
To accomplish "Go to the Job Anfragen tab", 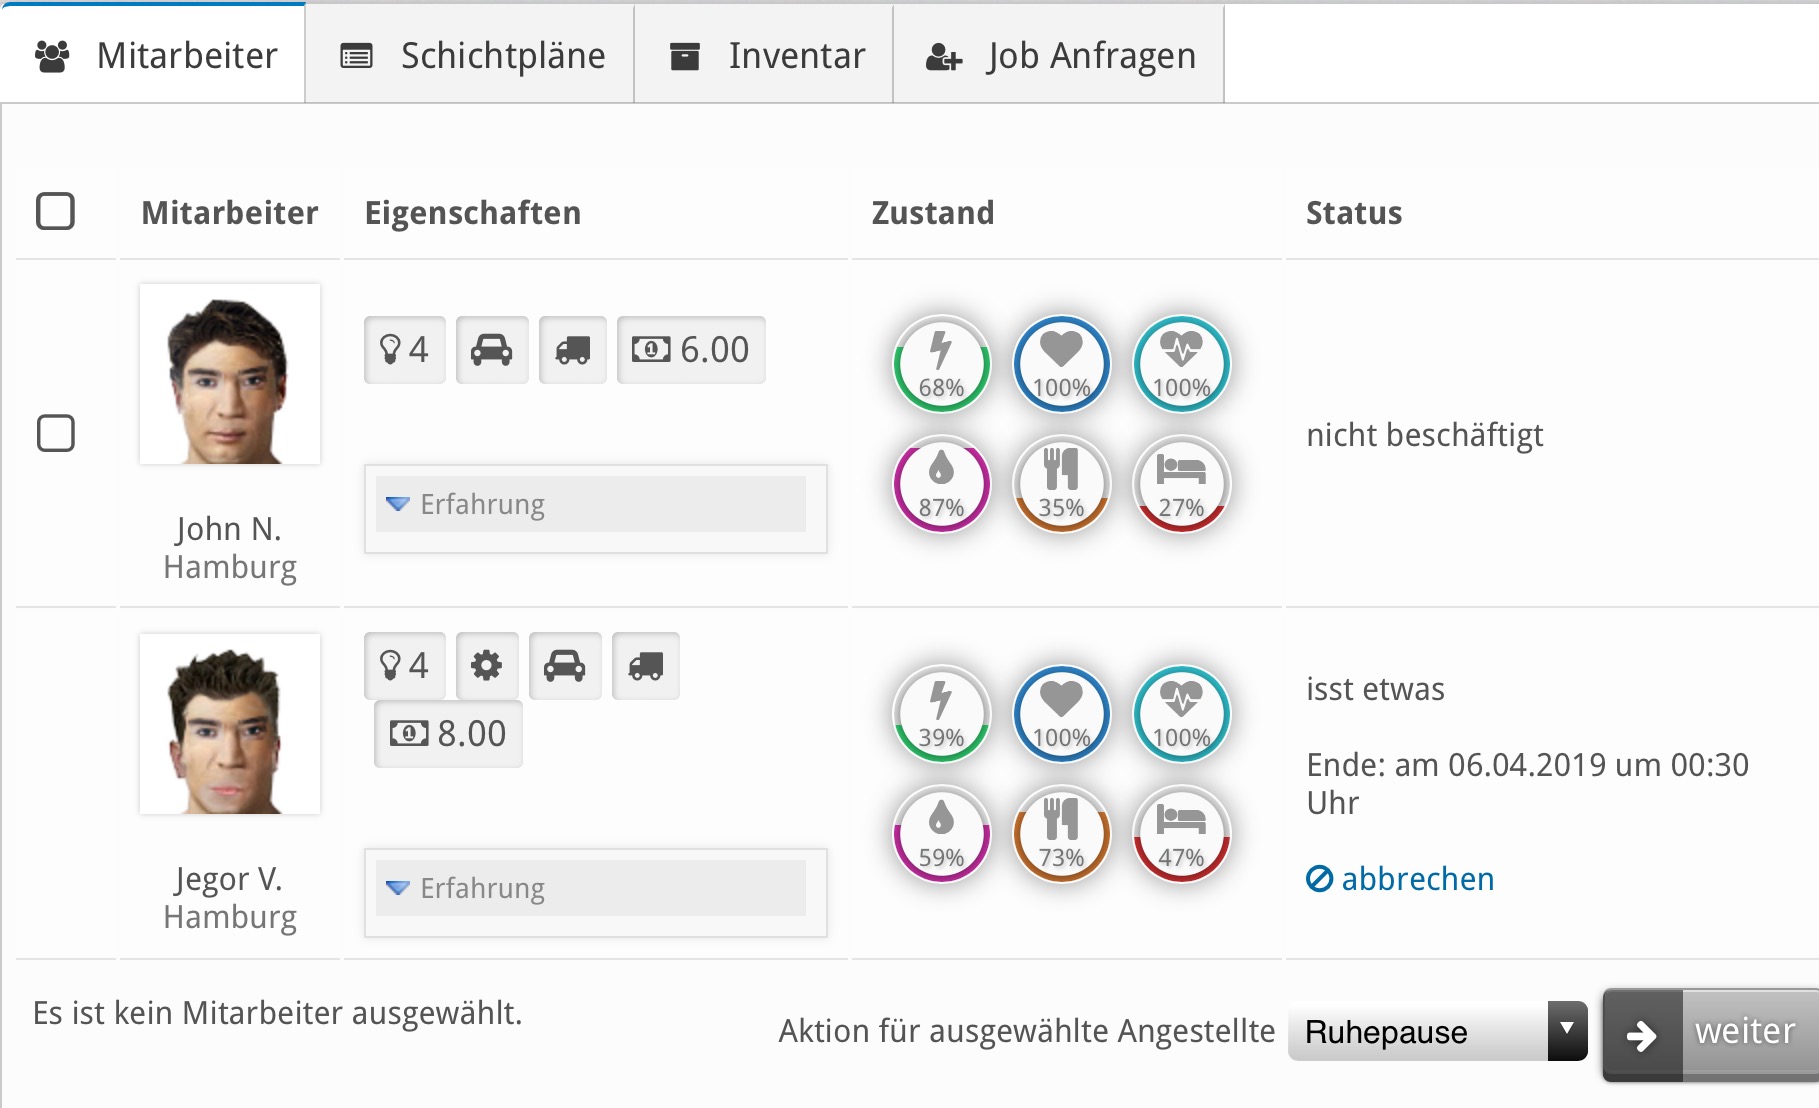I will click(1059, 56).
